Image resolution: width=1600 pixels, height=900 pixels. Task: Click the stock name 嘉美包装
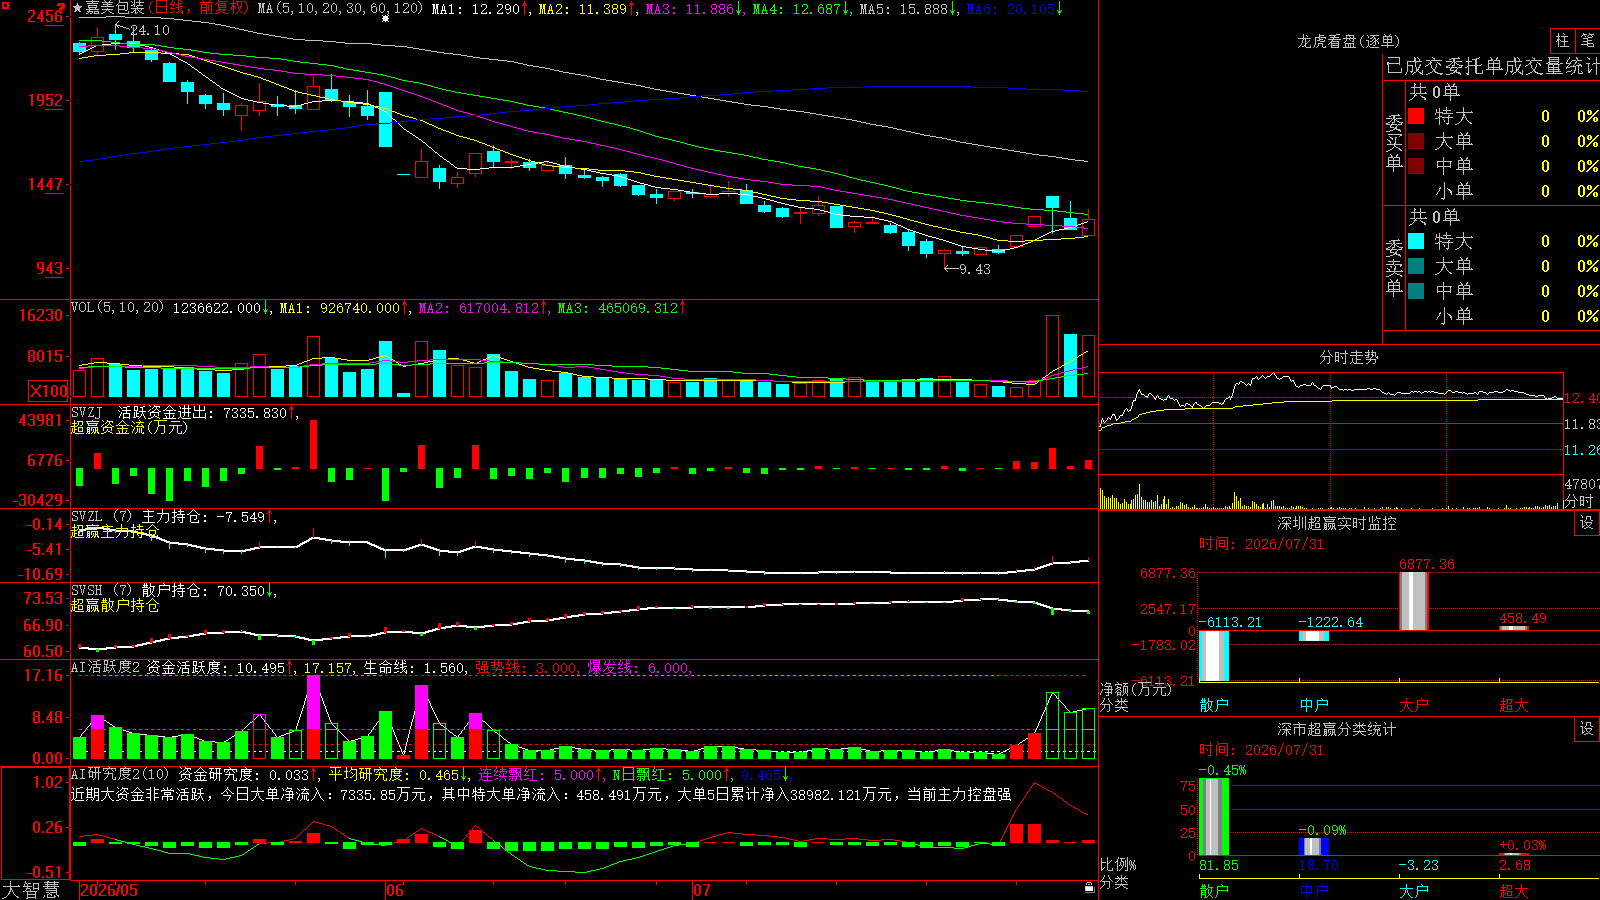115,8
